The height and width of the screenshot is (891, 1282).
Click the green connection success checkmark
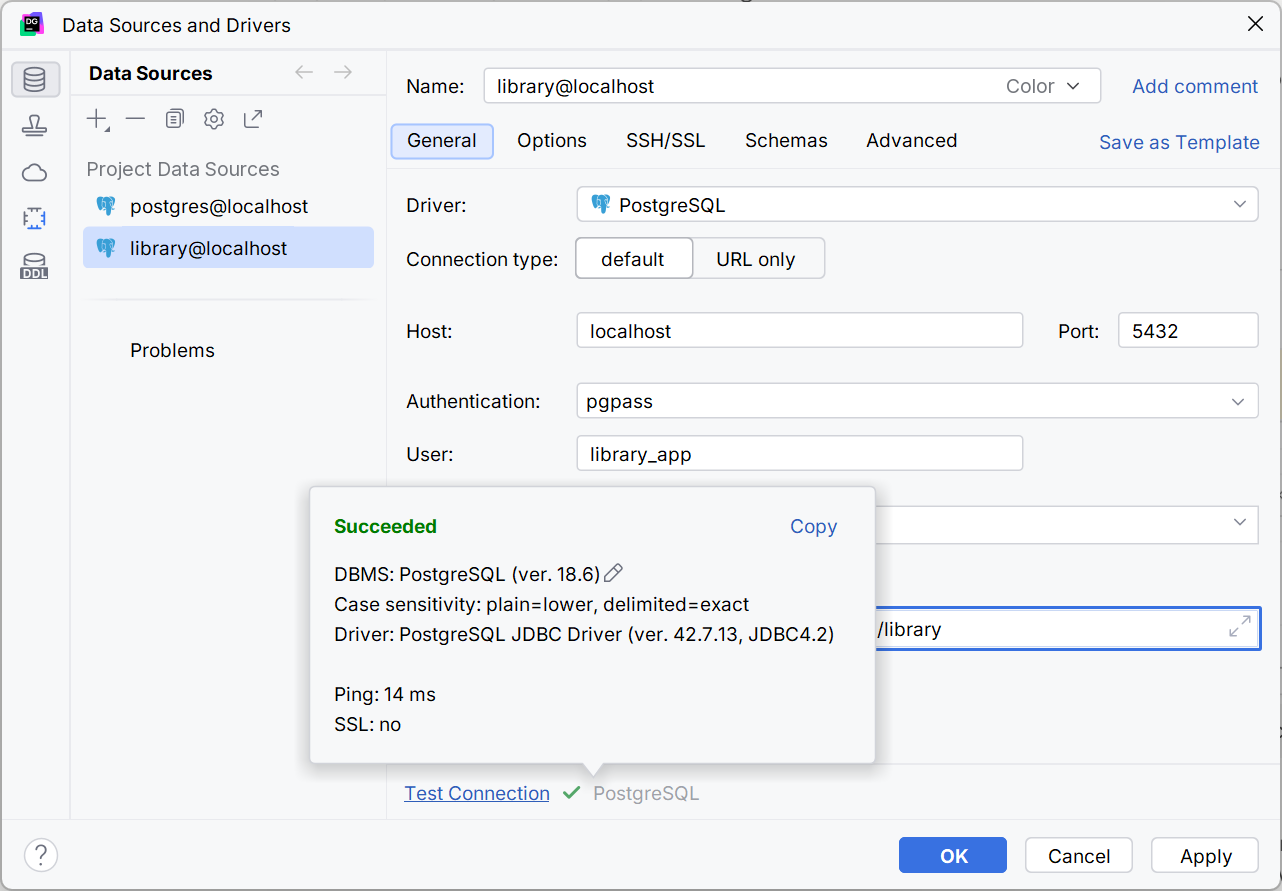point(571,793)
